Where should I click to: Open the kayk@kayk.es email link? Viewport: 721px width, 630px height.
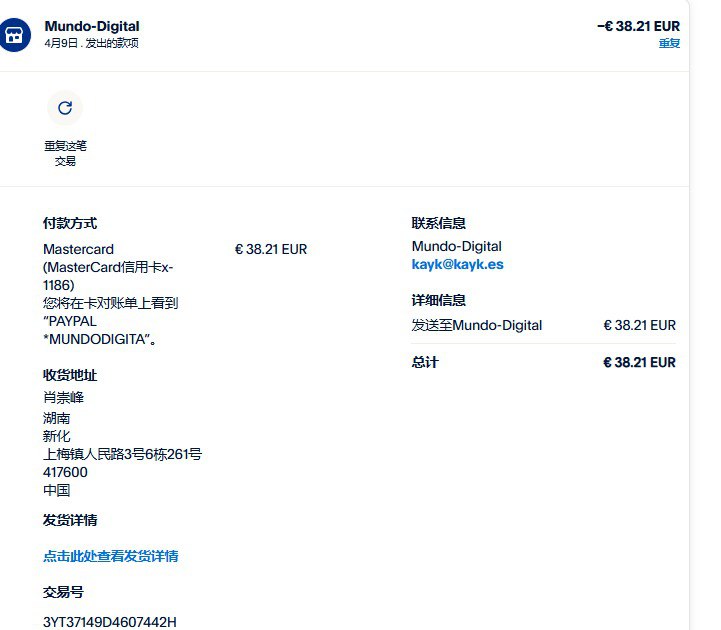[457, 264]
